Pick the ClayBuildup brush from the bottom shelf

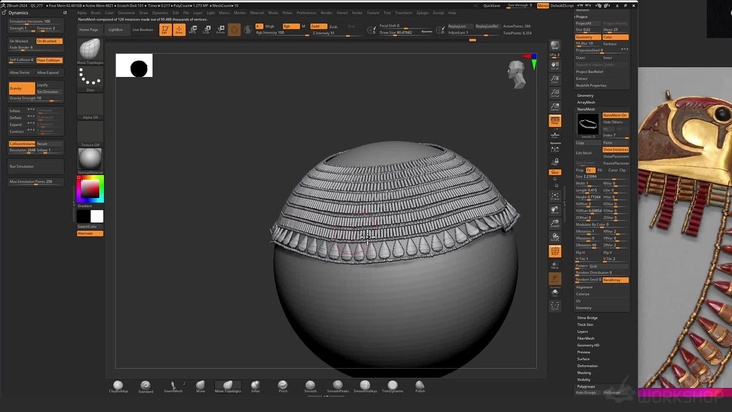pos(118,386)
